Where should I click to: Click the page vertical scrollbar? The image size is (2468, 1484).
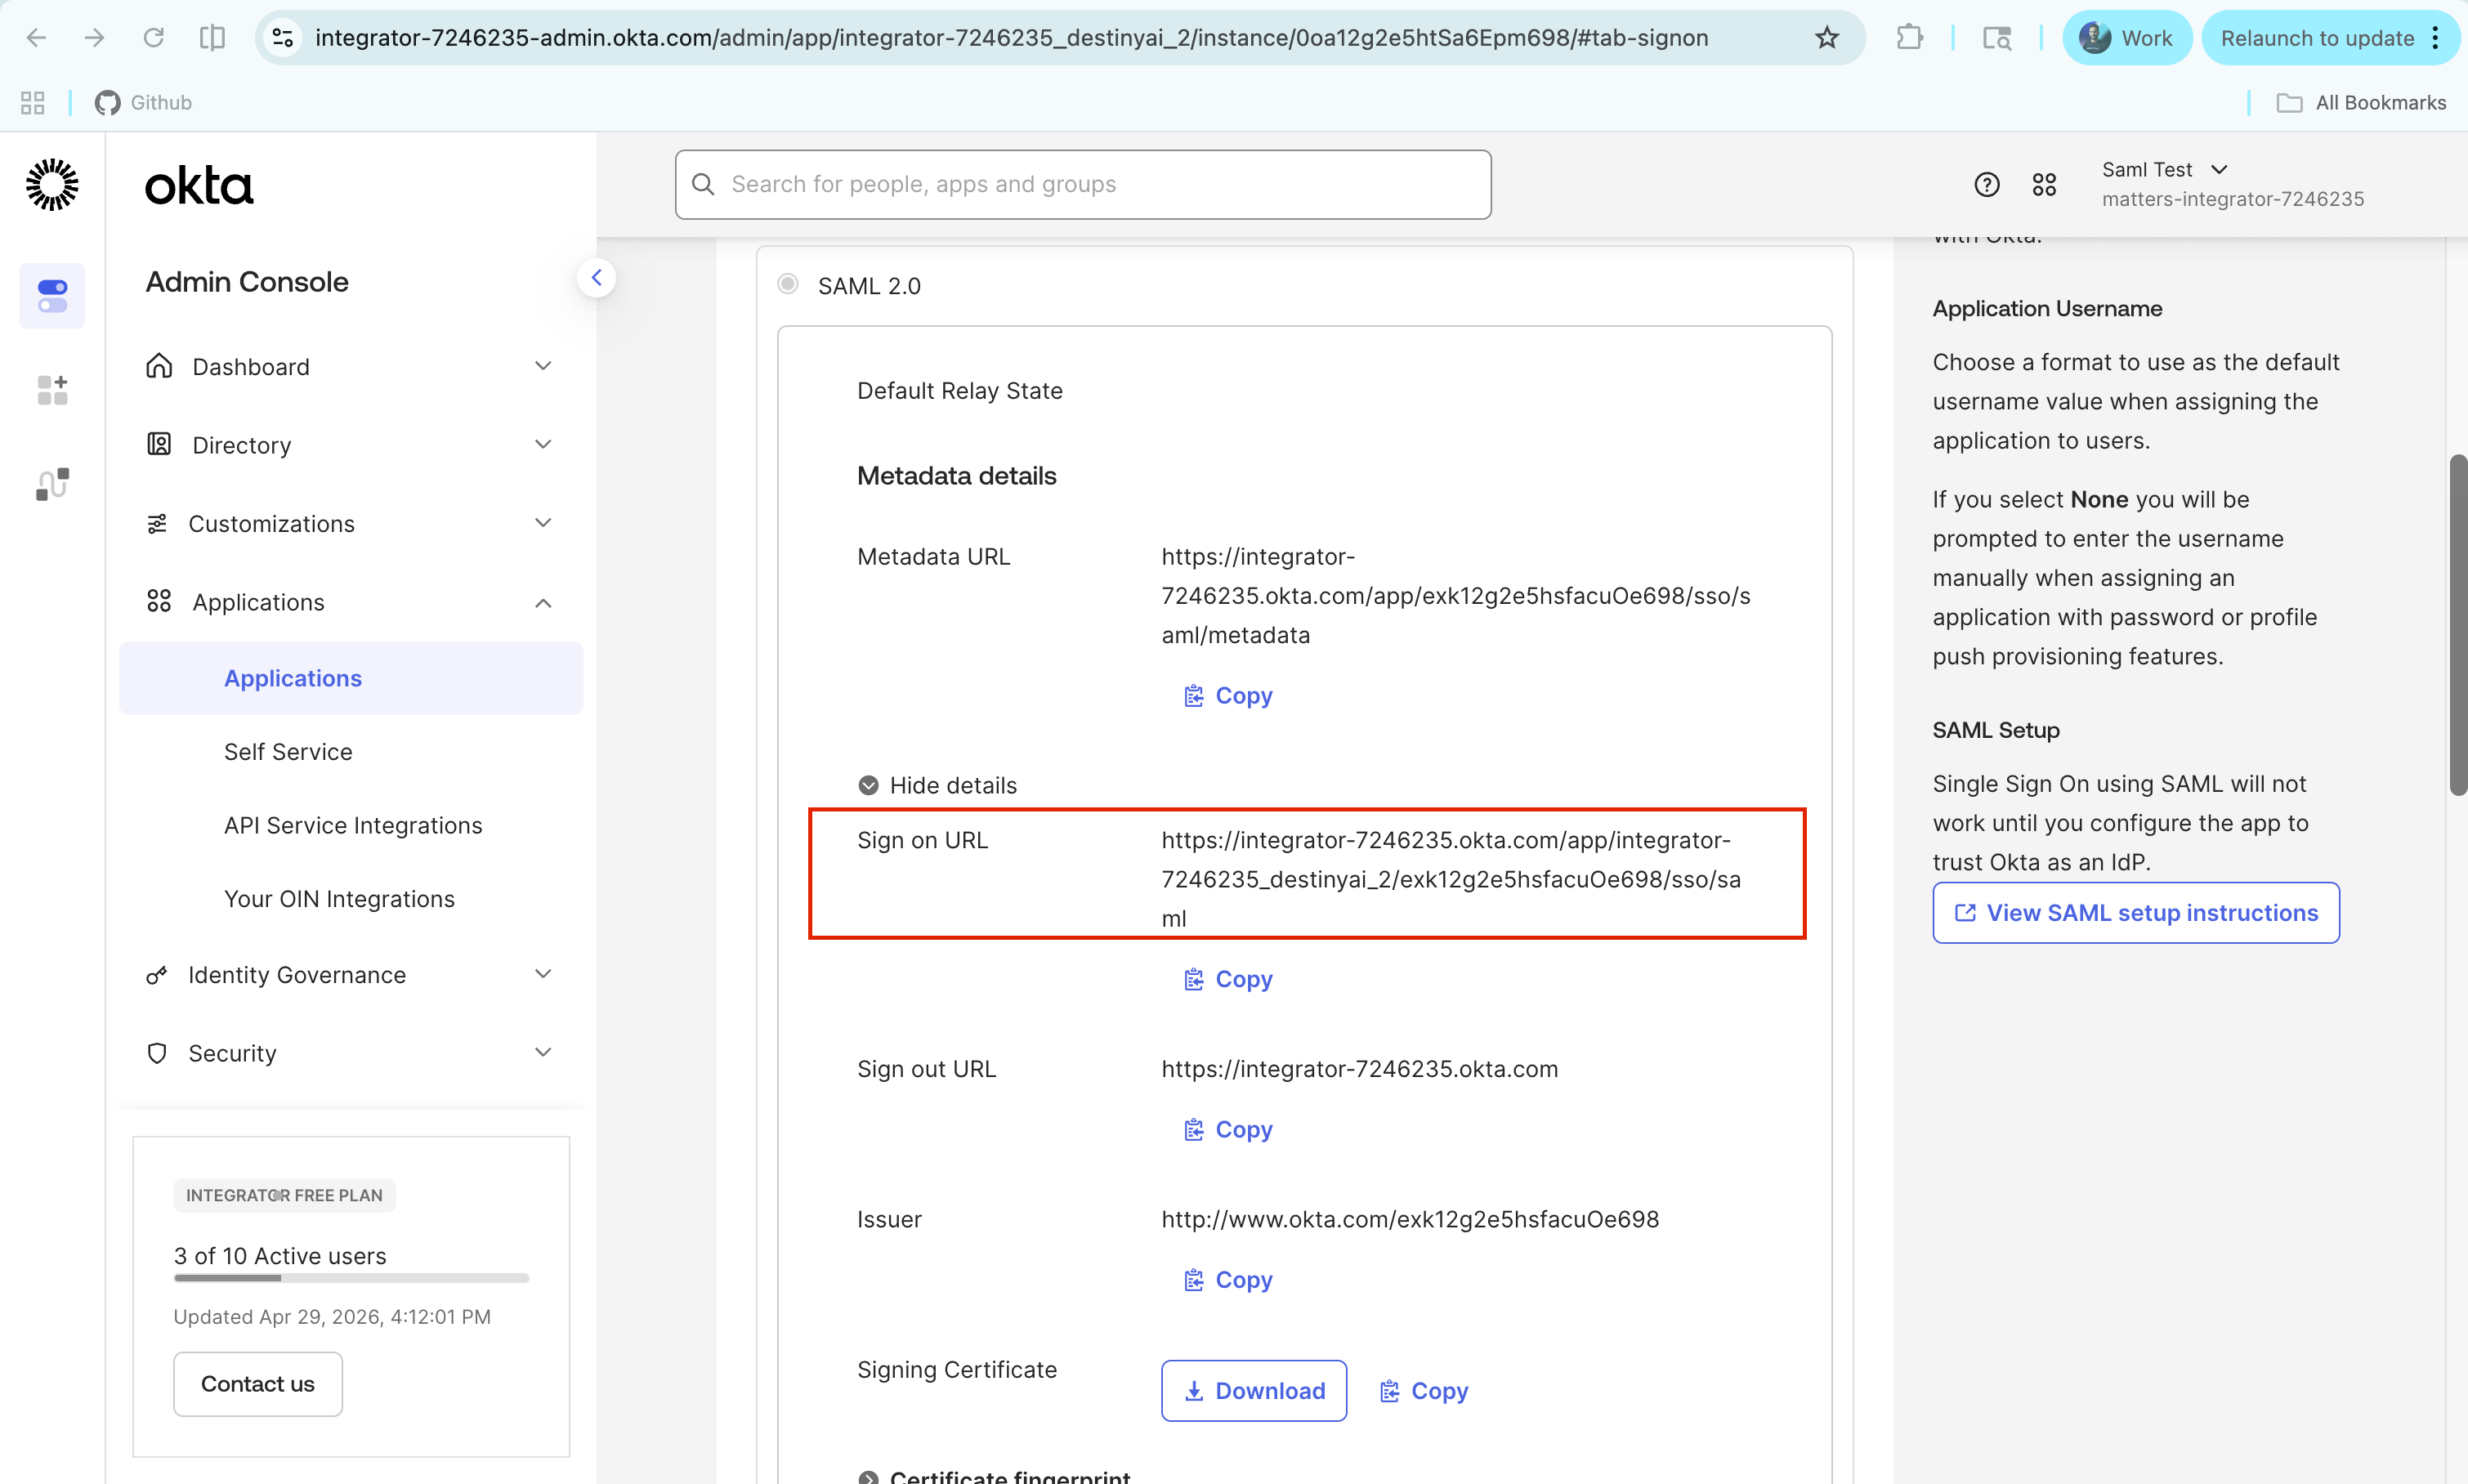coord(2457,625)
